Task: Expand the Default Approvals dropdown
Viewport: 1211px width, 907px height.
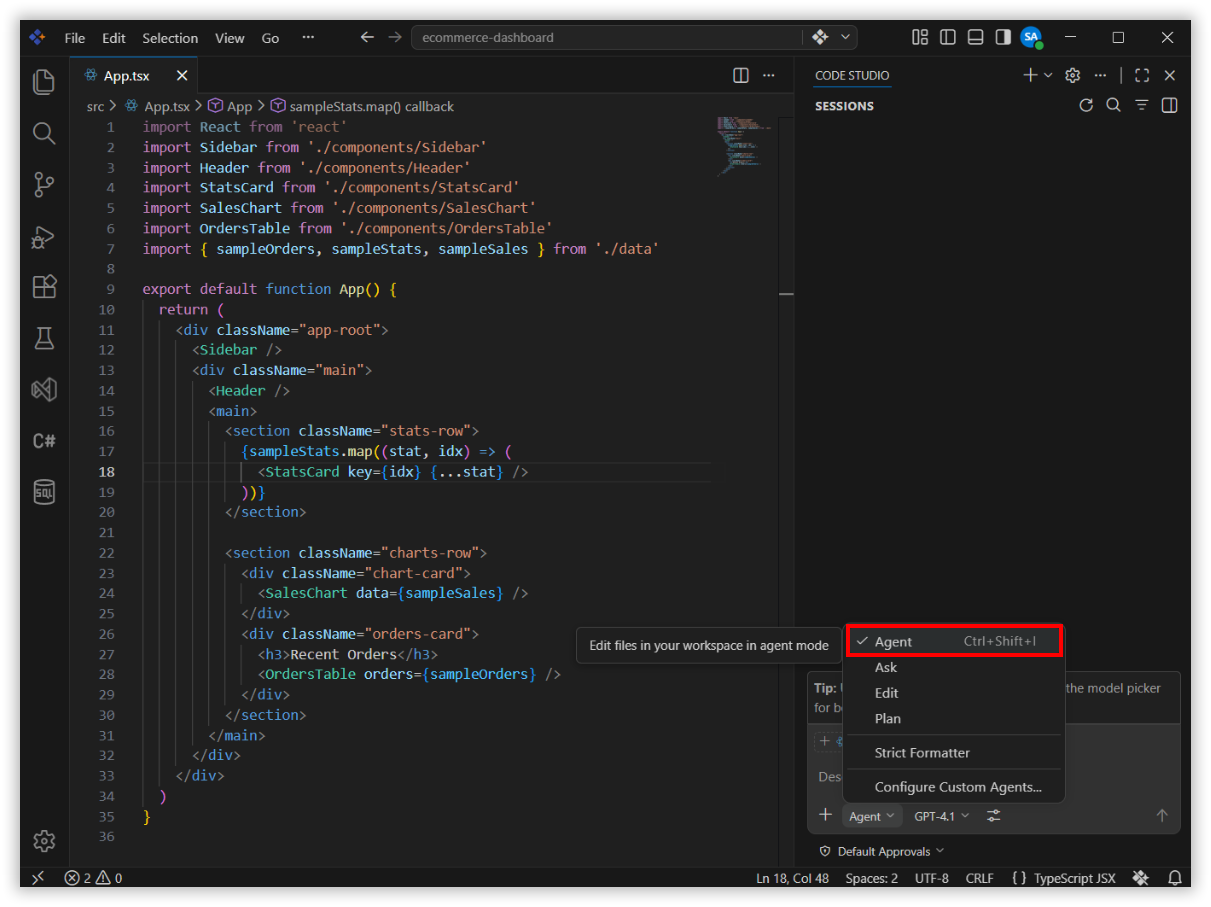Action: (x=881, y=851)
